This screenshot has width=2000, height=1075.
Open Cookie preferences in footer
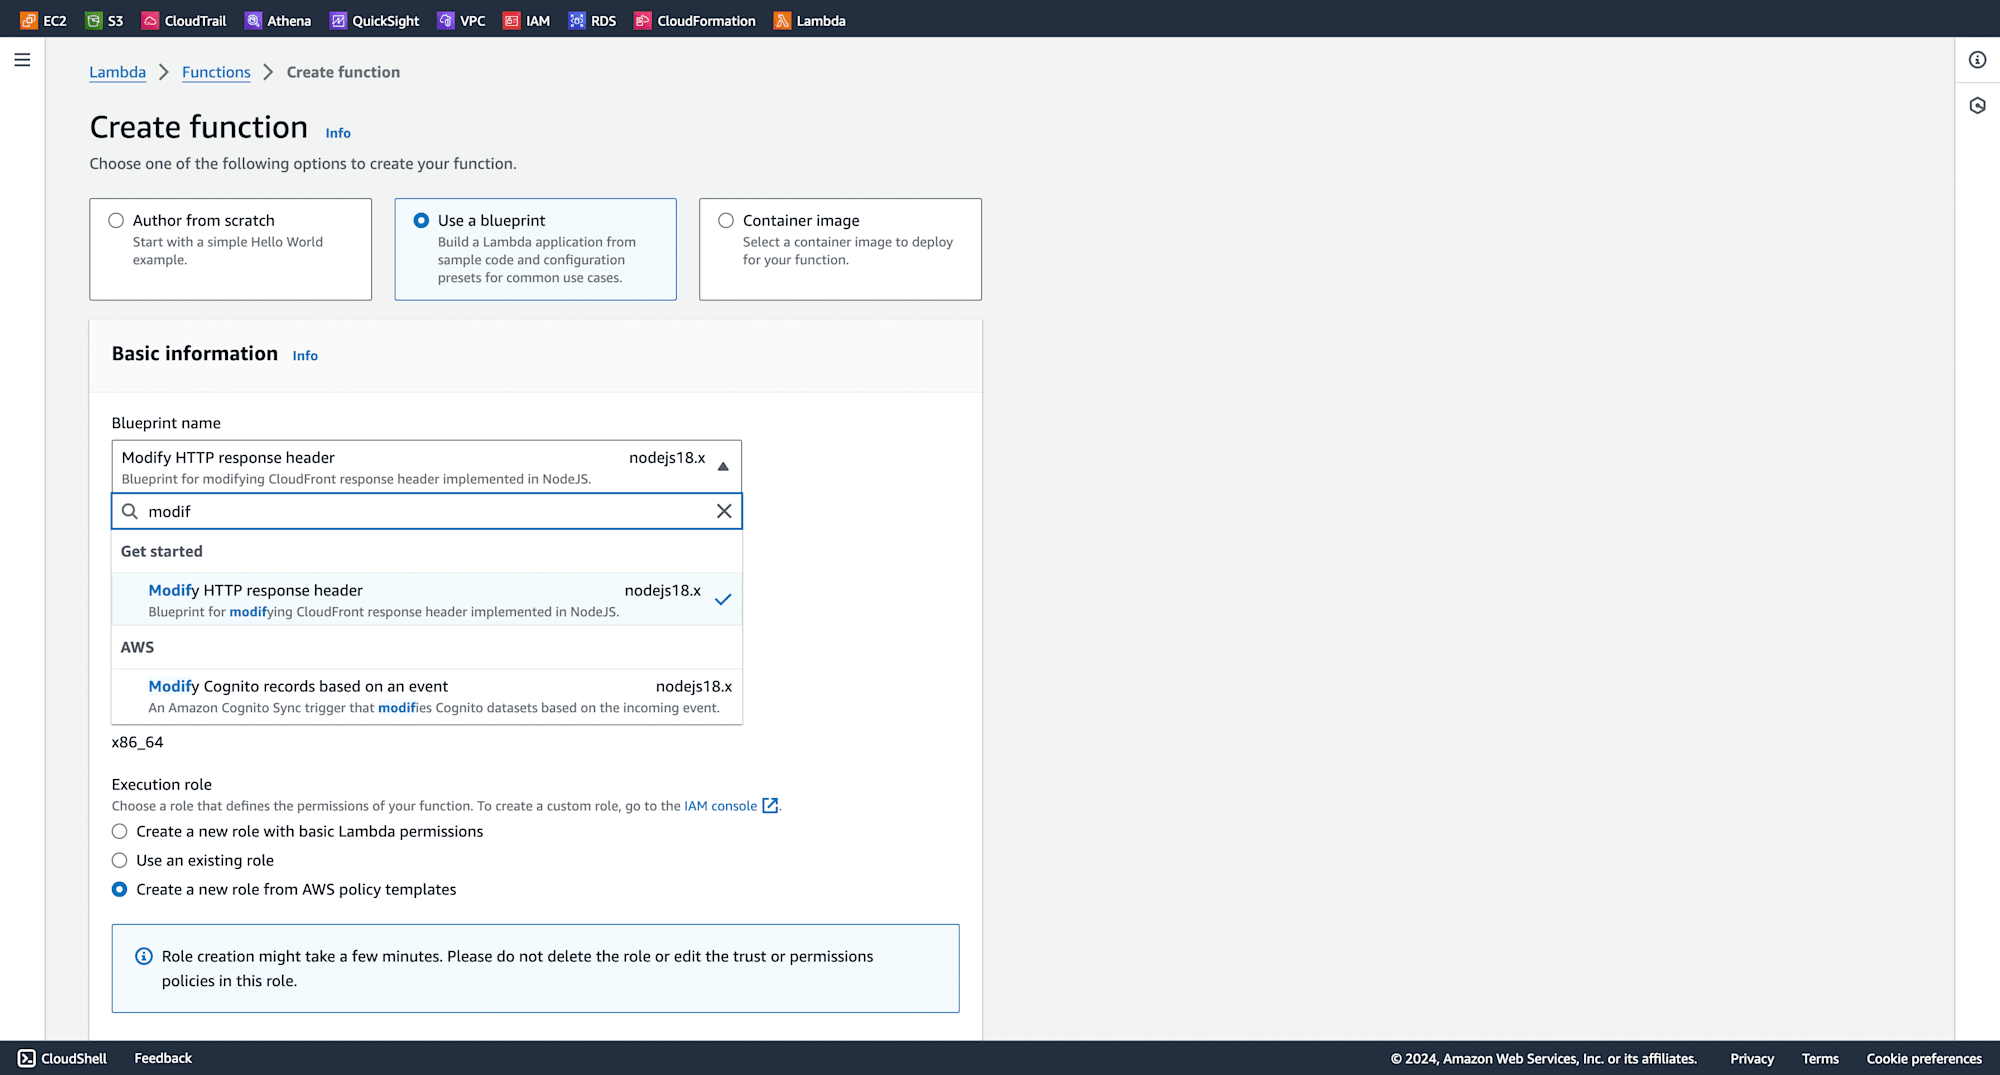click(x=1924, y=1058)
